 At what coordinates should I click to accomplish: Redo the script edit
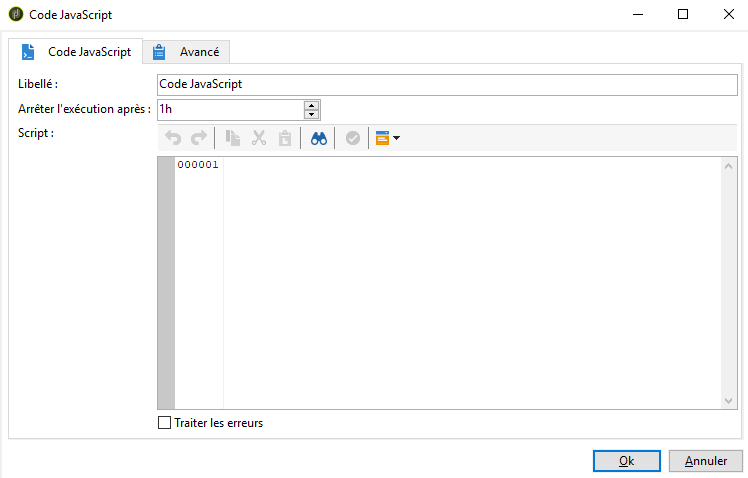(x=199, y=138)
